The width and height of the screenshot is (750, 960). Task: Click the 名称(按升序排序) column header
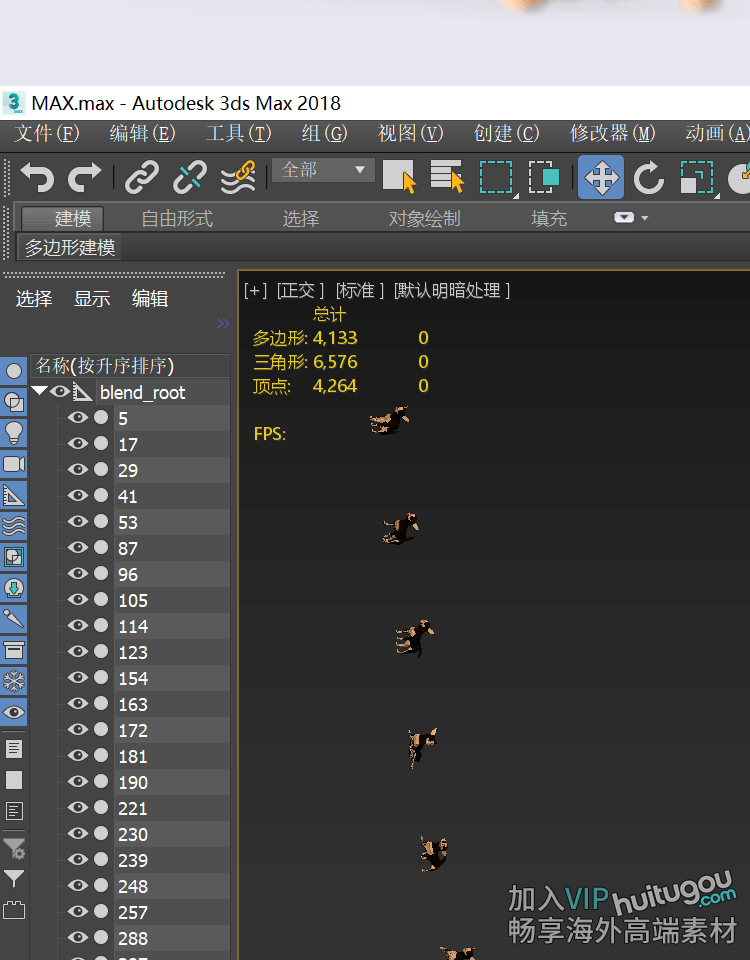105,365
